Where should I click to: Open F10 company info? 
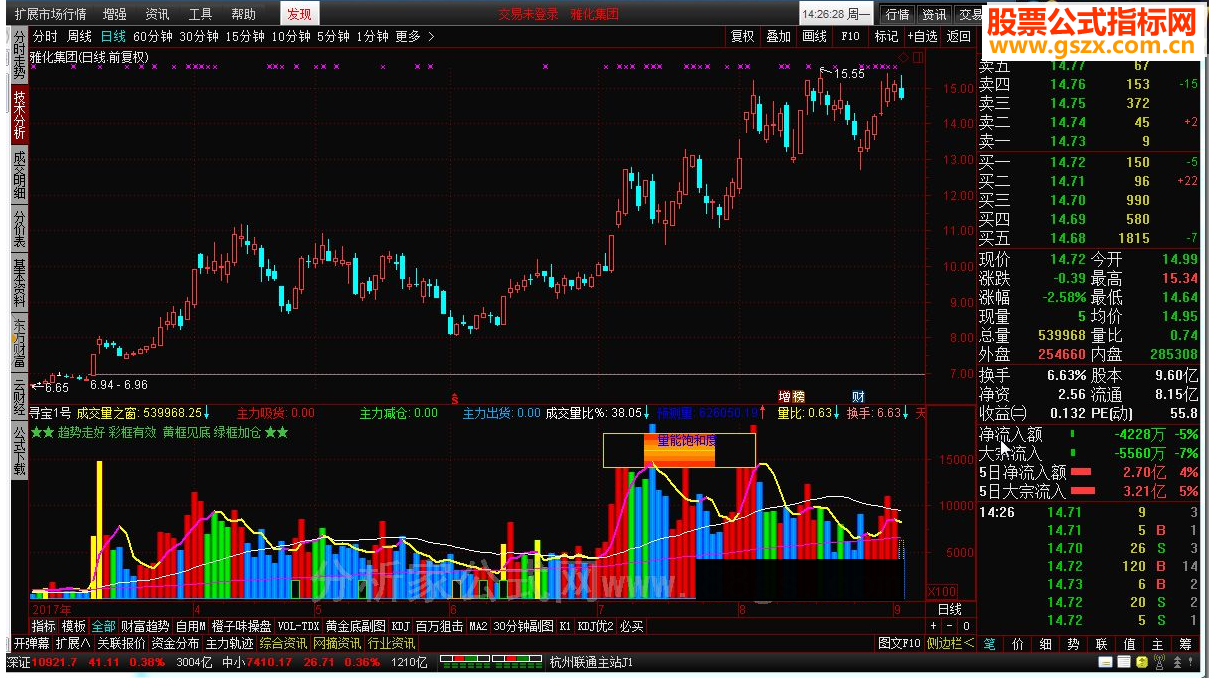point(850,37)
